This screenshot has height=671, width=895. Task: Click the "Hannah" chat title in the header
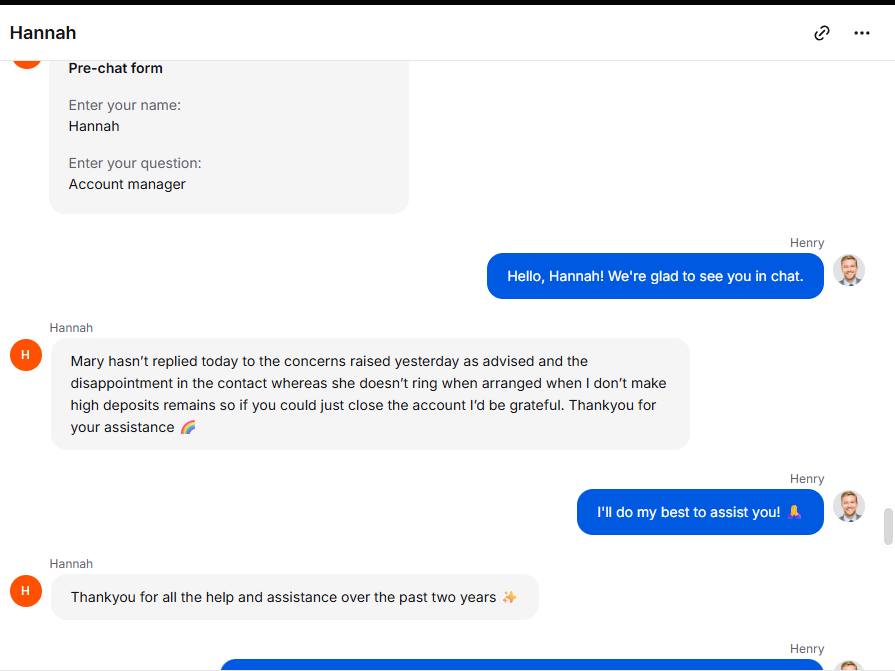point(43,33)
